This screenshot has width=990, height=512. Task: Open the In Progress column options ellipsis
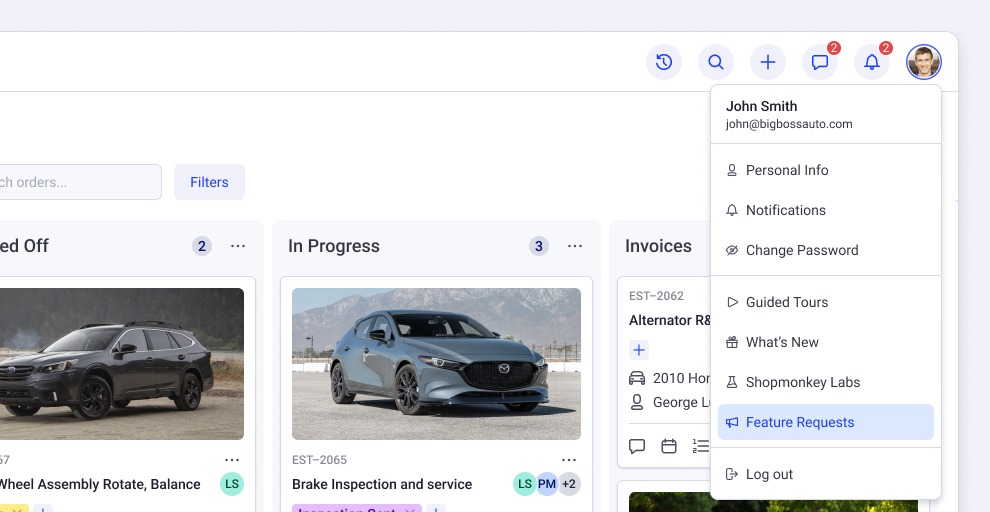point(575,246)
